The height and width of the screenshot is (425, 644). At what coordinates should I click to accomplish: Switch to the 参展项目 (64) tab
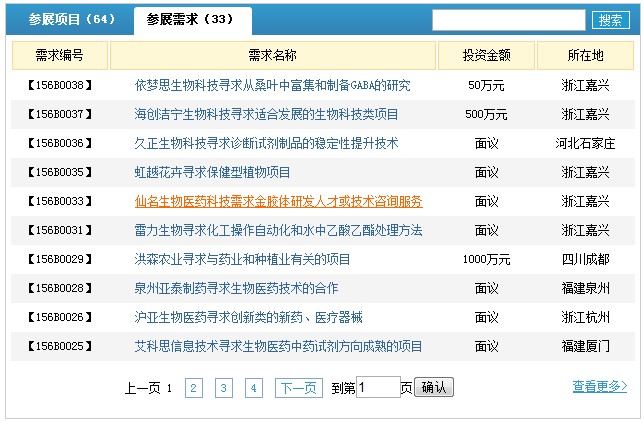pyautogui.click(x=72, y=19)
